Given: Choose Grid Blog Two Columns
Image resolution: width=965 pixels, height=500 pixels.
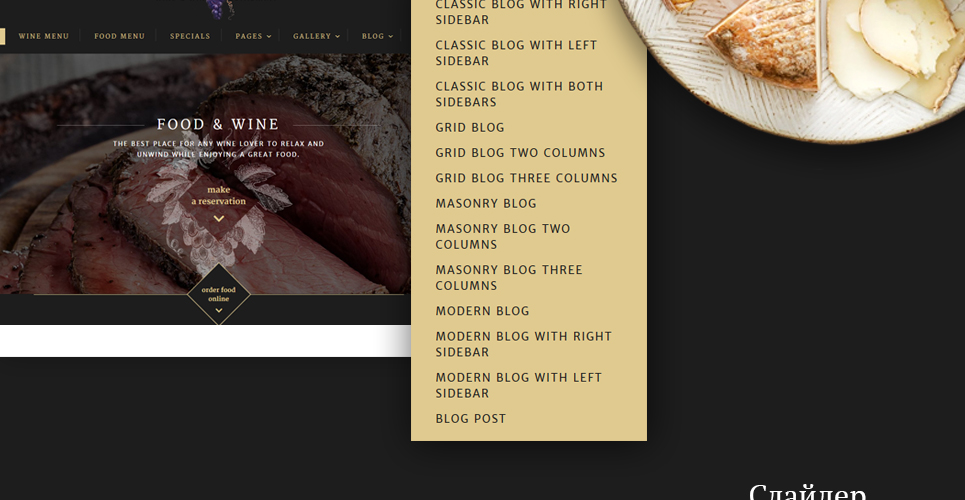Looking at the screenshot, I should (521, 153).
